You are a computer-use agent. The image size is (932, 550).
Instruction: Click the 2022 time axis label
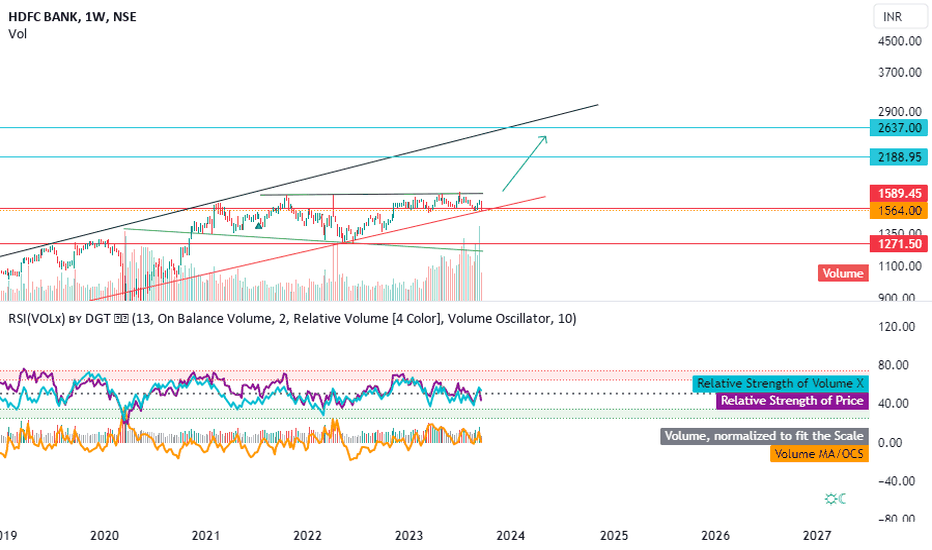click(x=307, y=536)
